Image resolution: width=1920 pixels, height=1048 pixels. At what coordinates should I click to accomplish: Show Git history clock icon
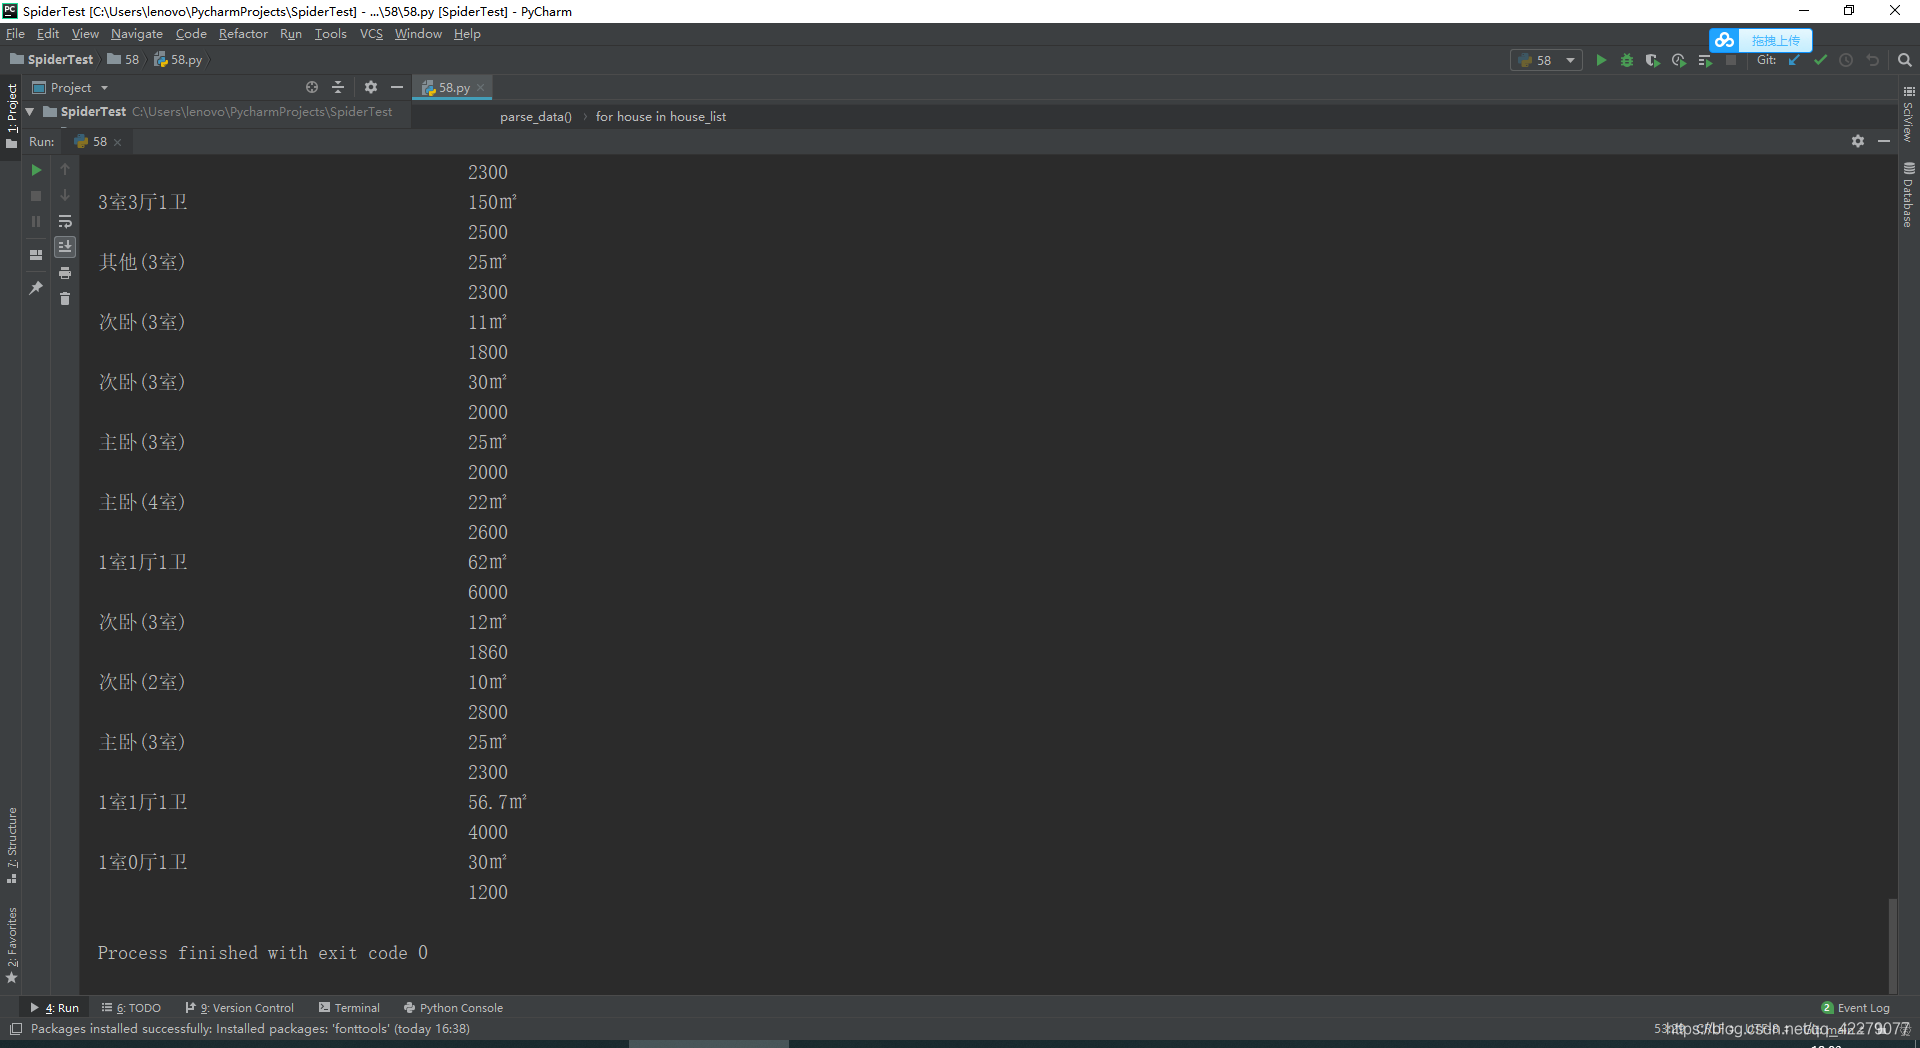point(1846,60)
